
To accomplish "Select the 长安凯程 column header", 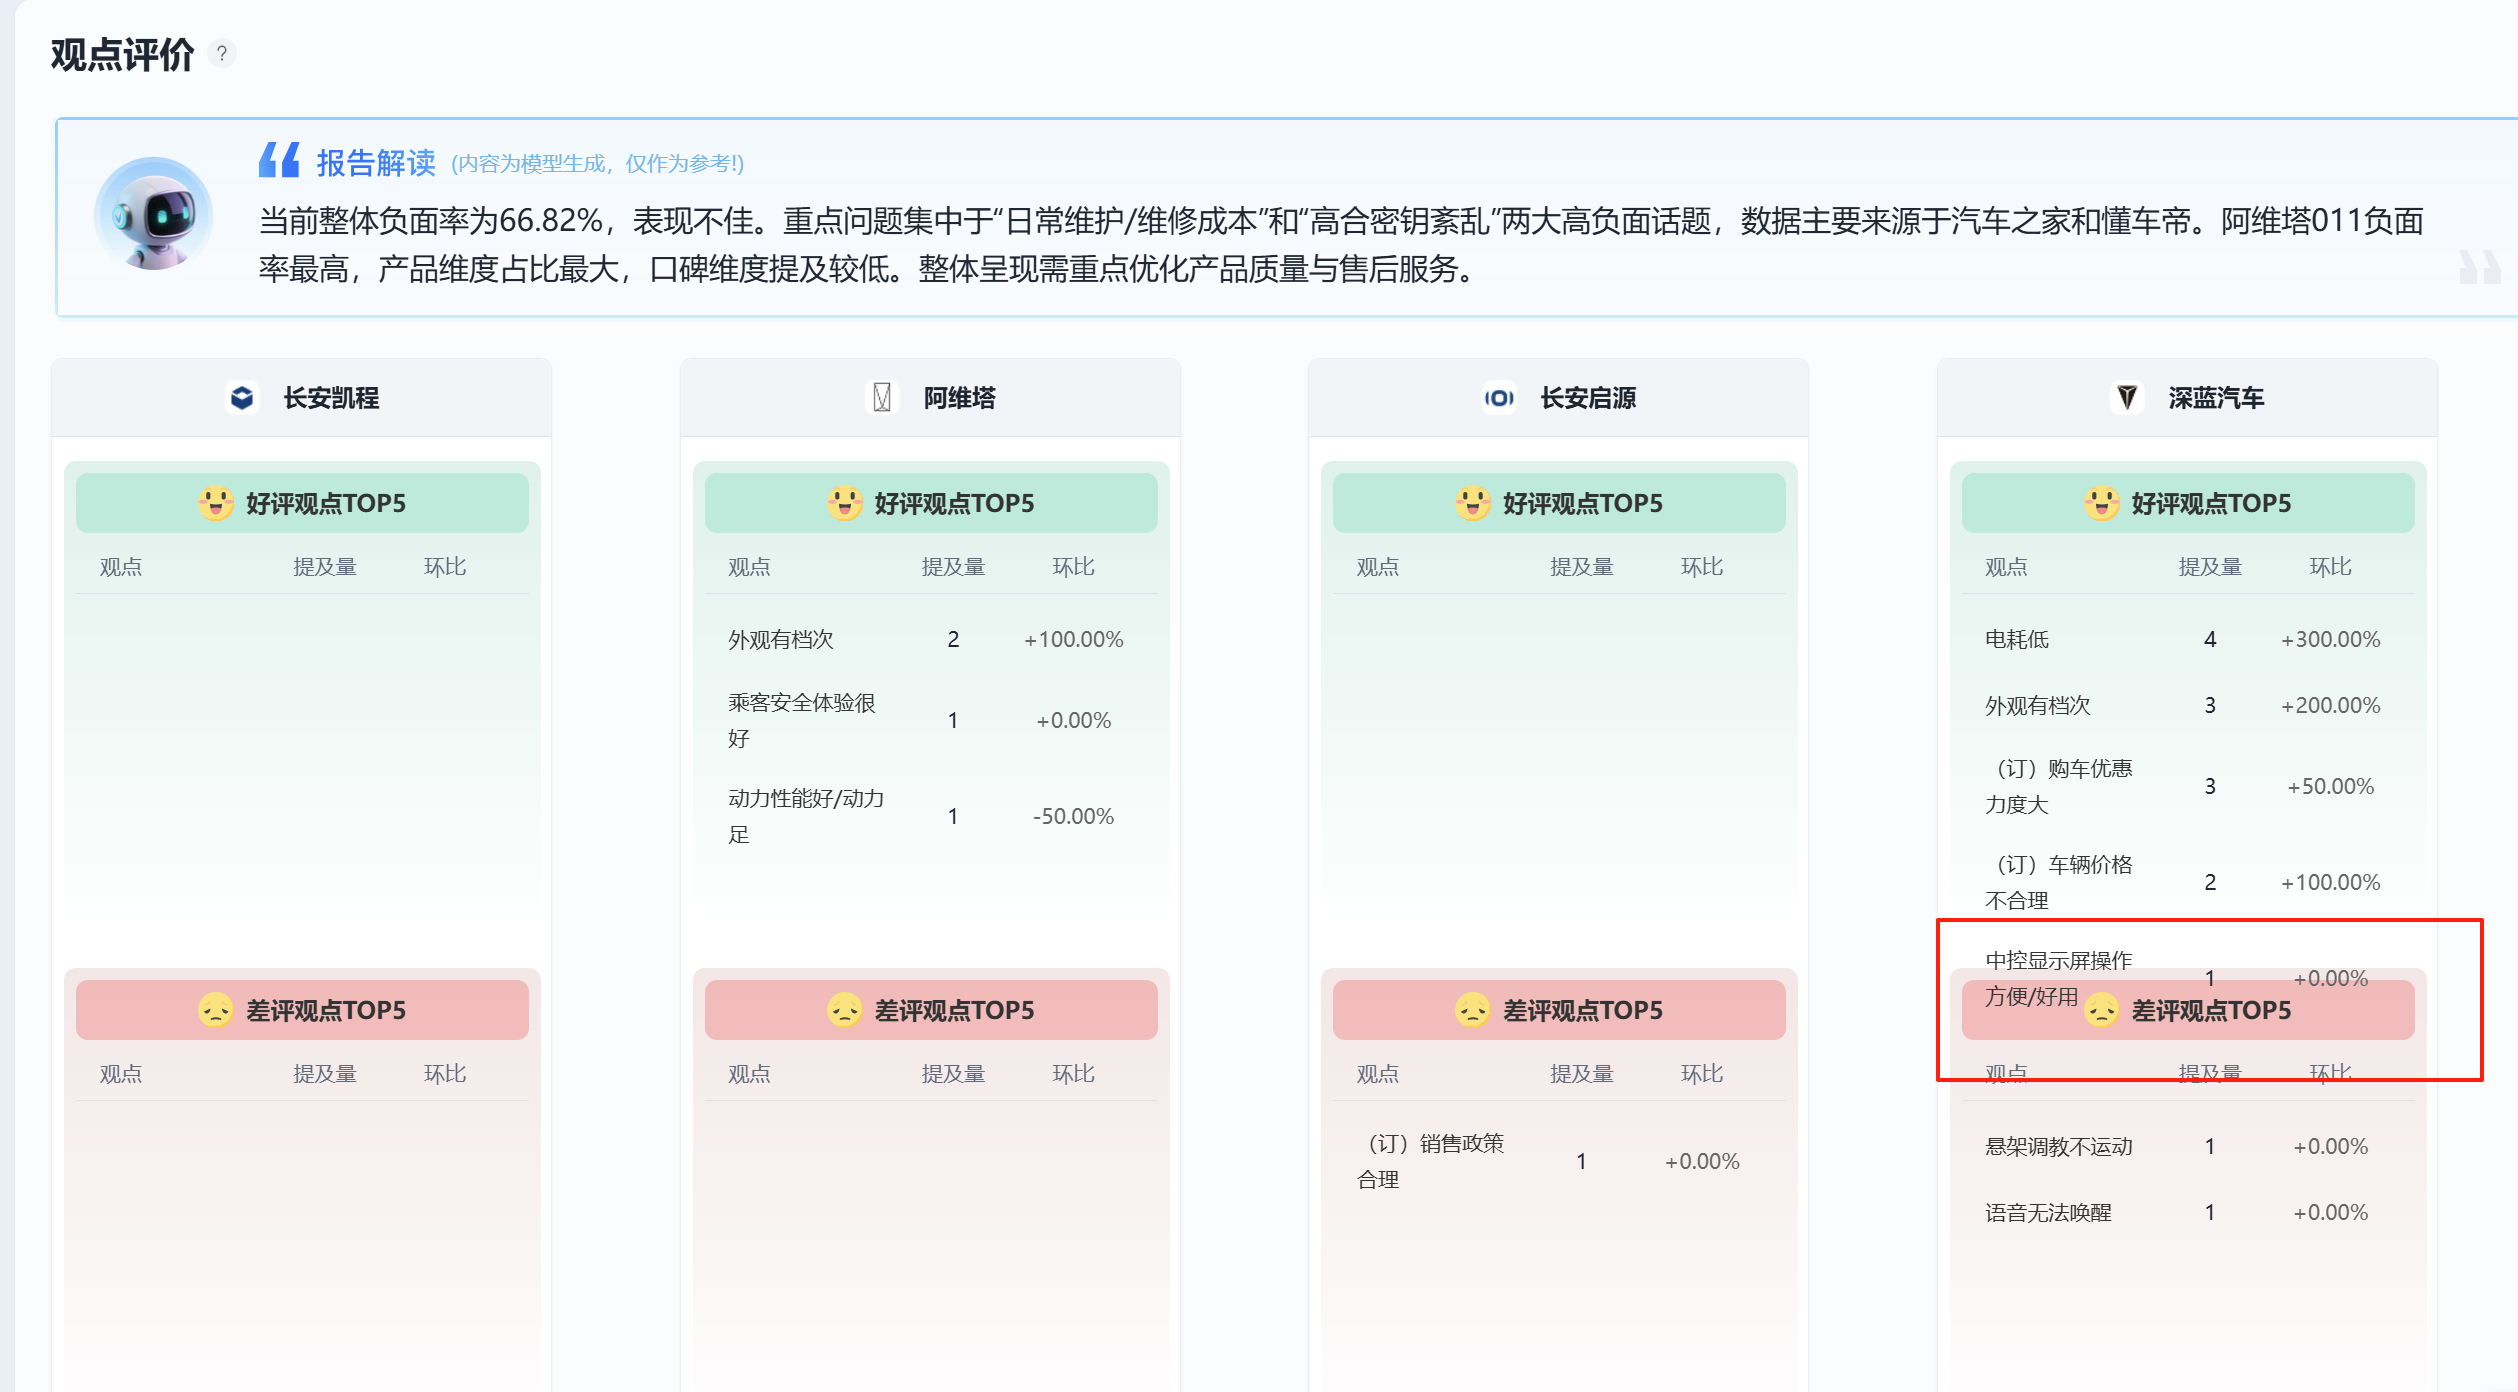I will (x=330, y=398).
